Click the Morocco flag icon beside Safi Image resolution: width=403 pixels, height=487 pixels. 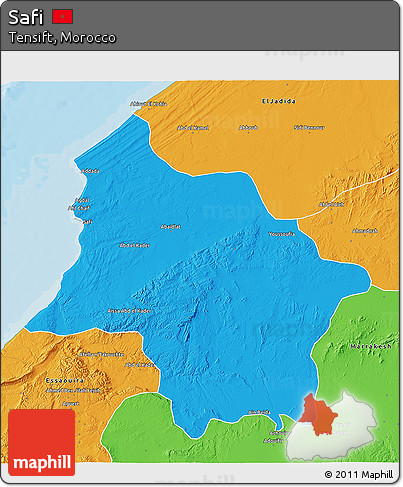pyautogui.click(x=62, y=17)
